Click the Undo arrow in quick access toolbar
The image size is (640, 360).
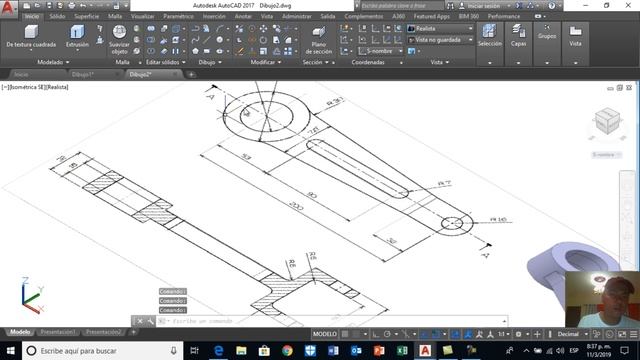tap(83, 6)
